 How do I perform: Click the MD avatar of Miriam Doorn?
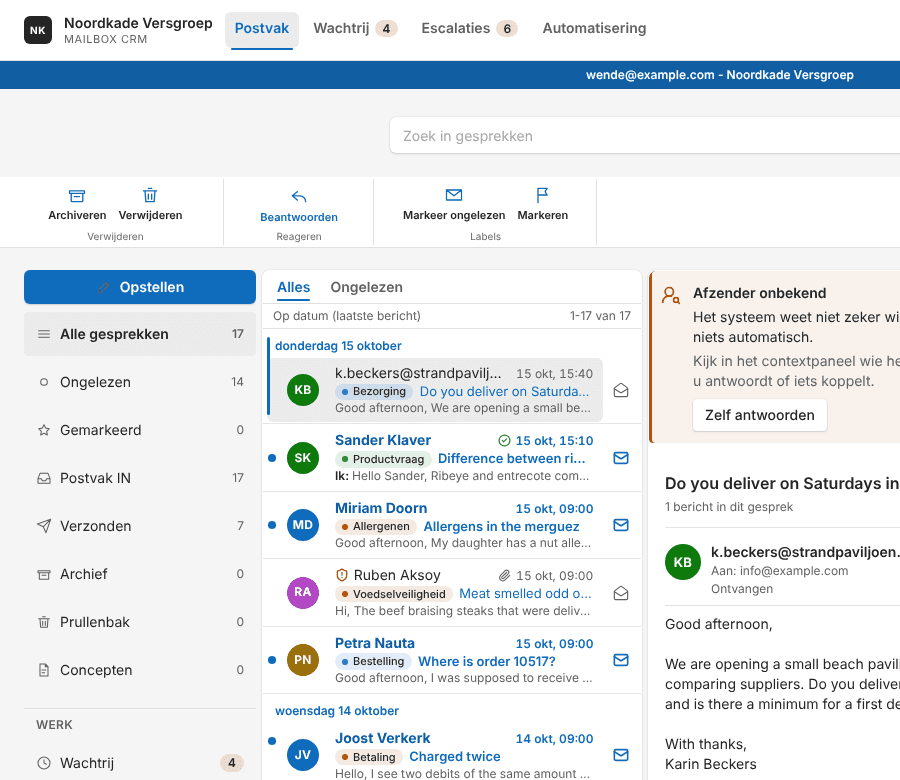coord(302,525)
